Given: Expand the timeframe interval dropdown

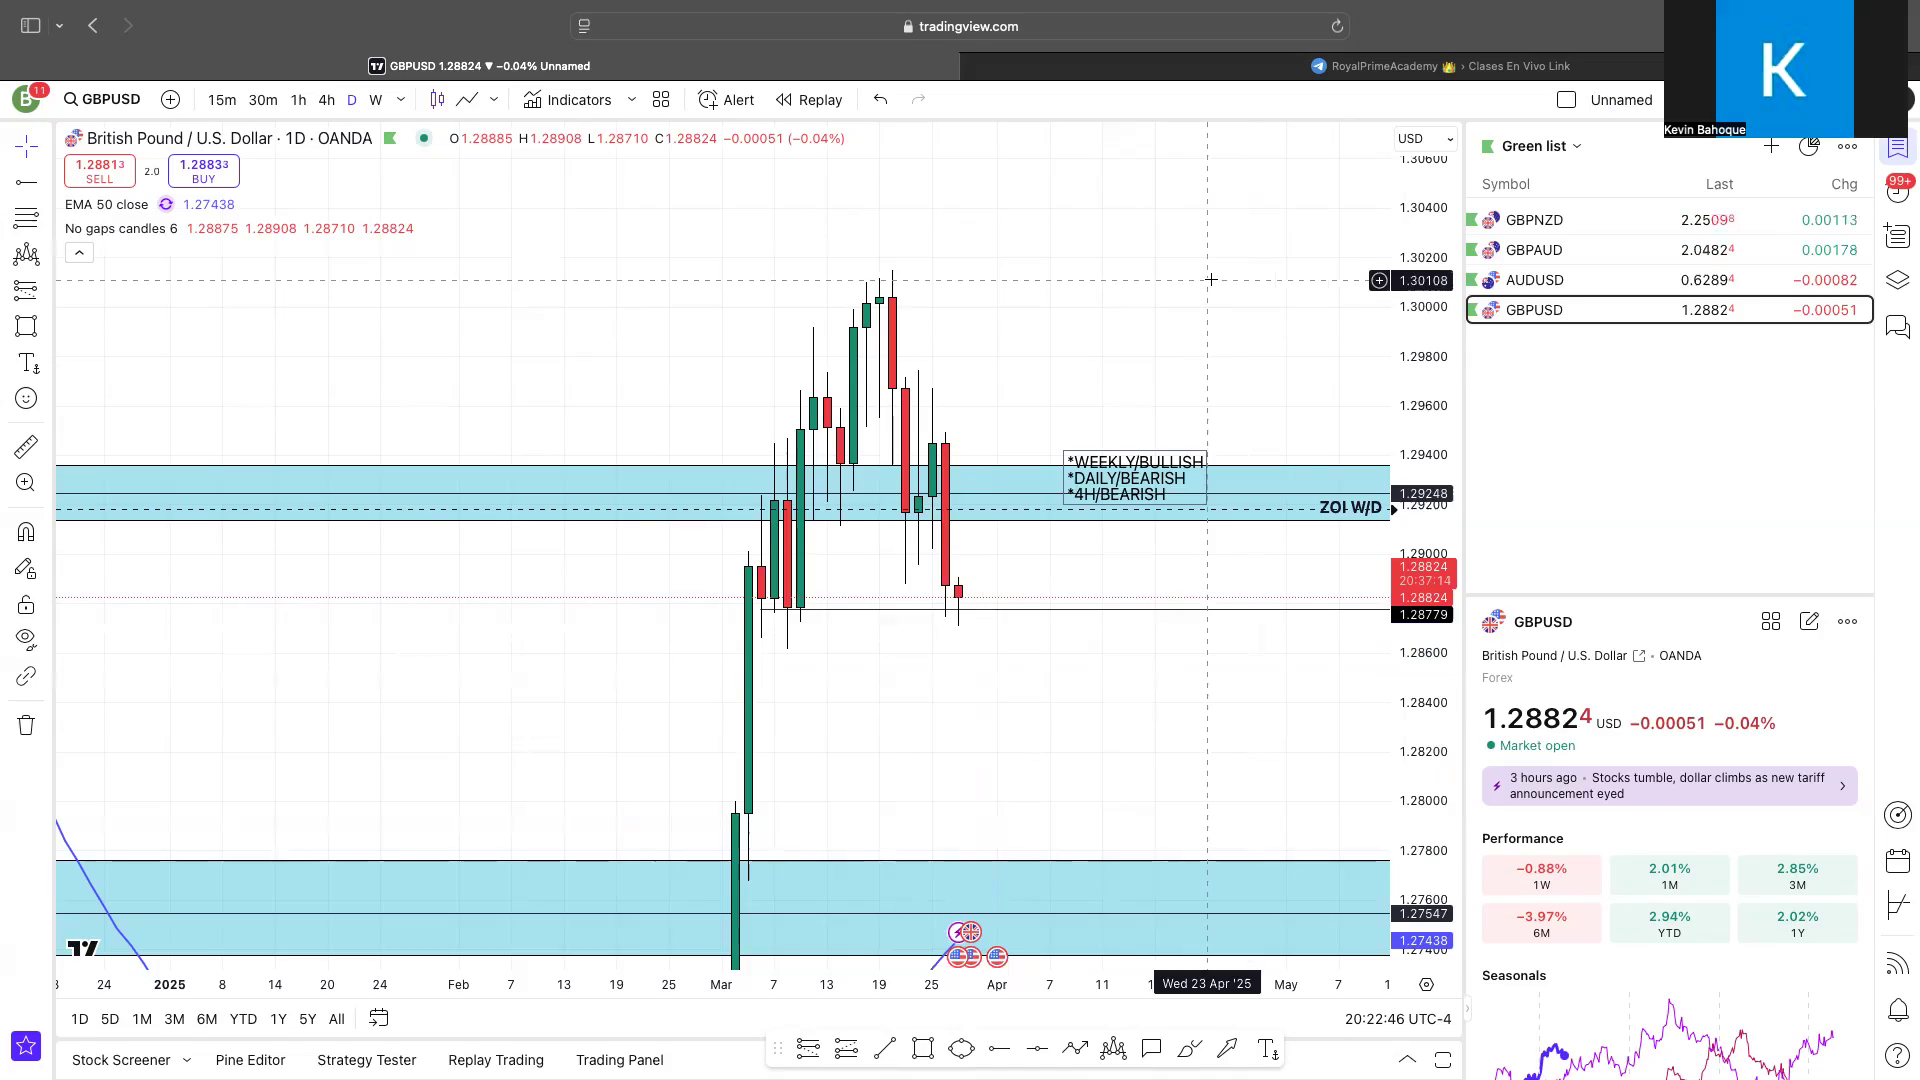Looking at the screenshot, I should coord(401,99).
